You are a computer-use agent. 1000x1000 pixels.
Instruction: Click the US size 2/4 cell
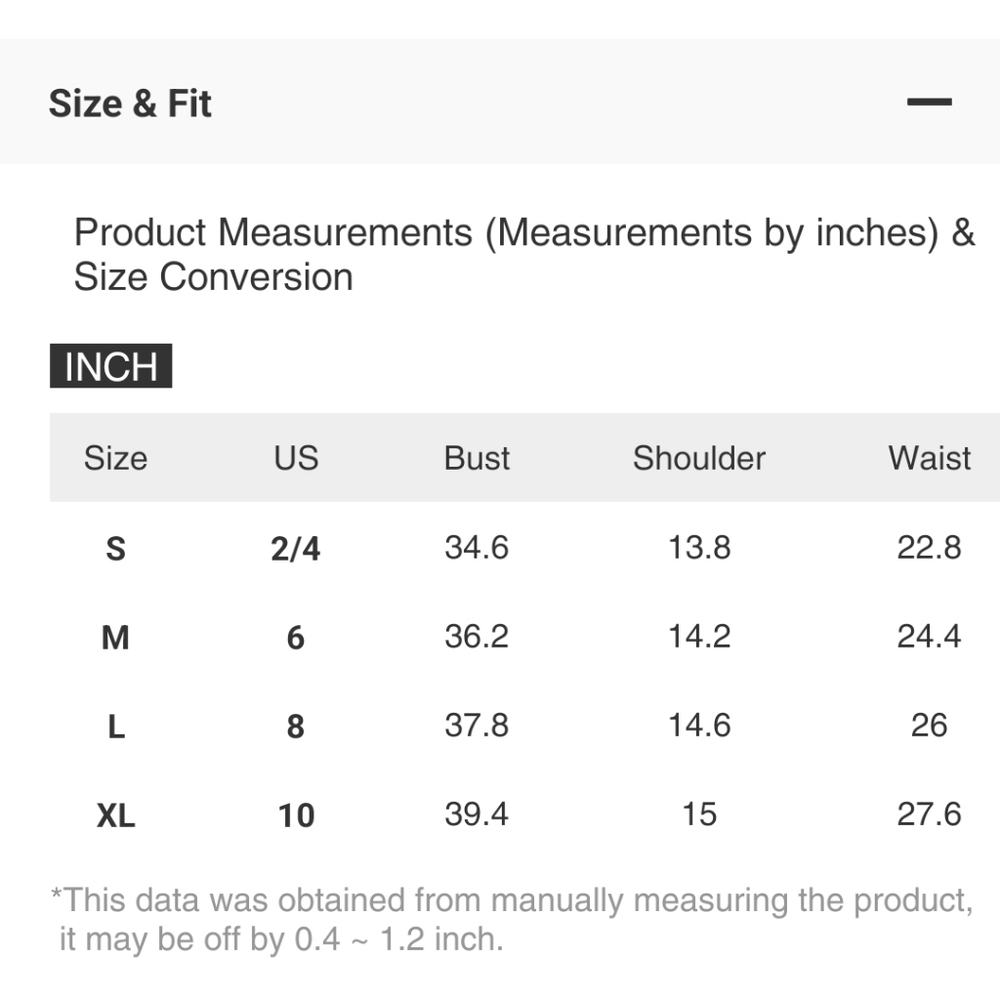click(x=296, y=548)
